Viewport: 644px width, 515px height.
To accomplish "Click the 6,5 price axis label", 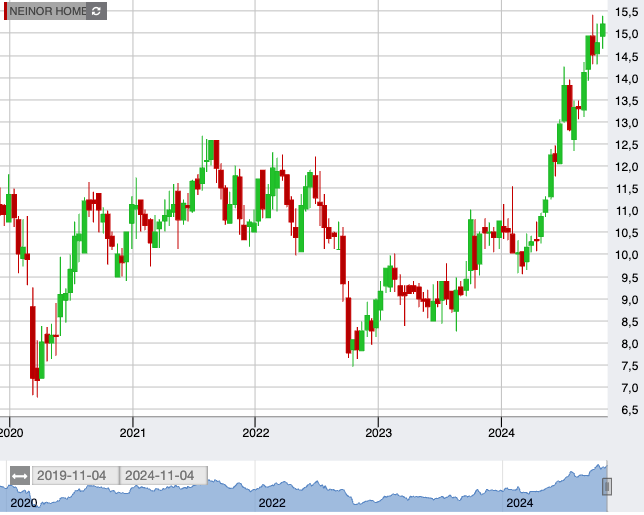I will [630, 410].
